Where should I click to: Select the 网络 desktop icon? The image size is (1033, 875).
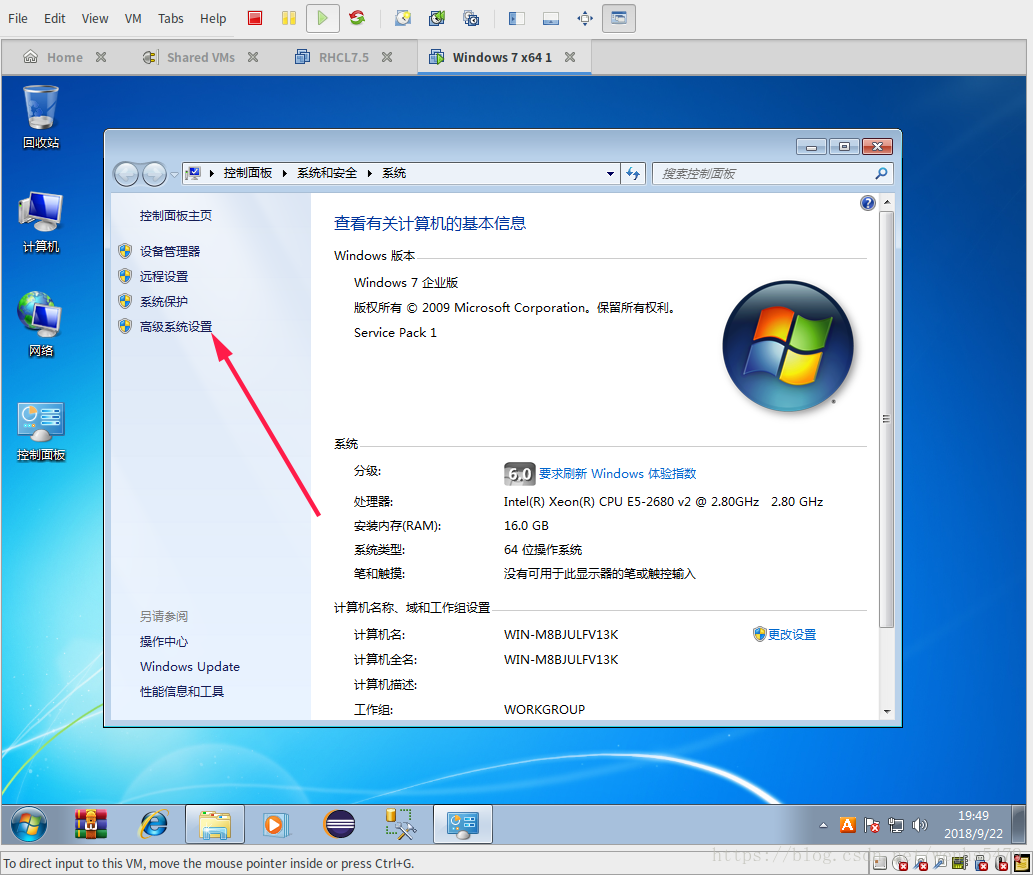click(x=41, y=325)
